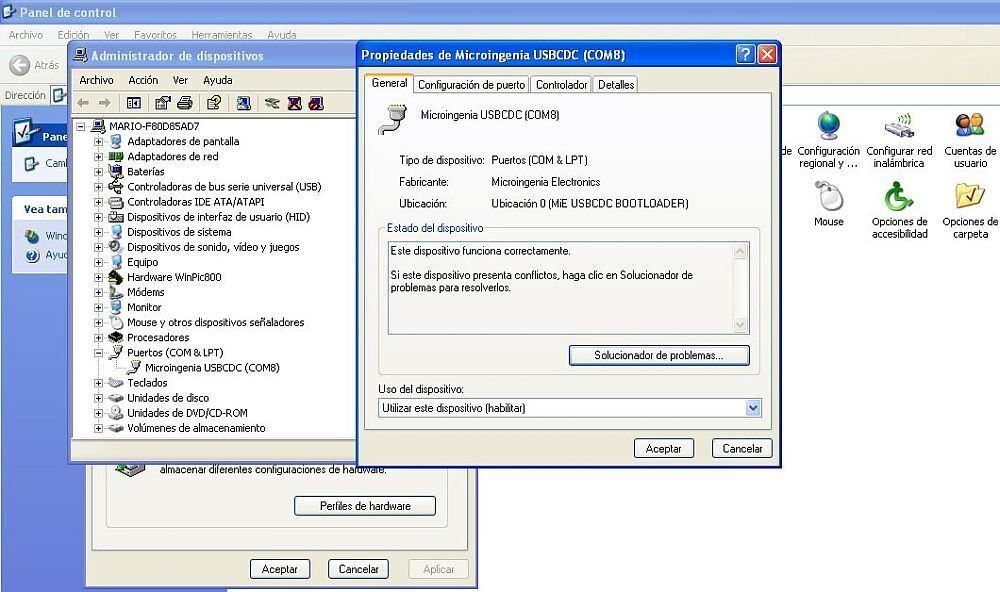Open Favoritos menu in Panel de control

click(x=155, y=35)
